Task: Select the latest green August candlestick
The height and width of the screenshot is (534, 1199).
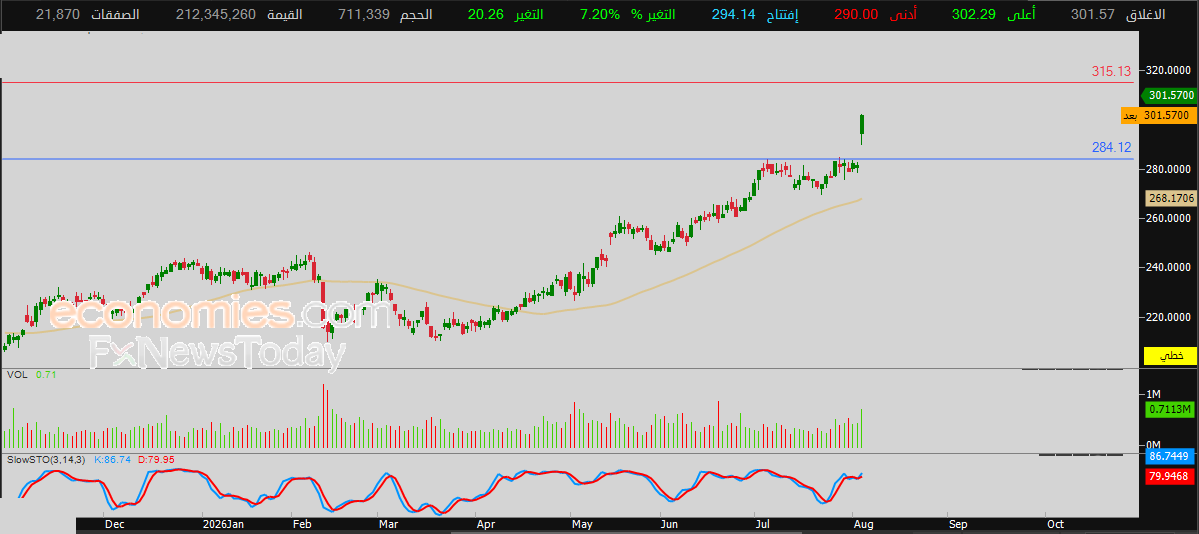Action: click(863, 129)
